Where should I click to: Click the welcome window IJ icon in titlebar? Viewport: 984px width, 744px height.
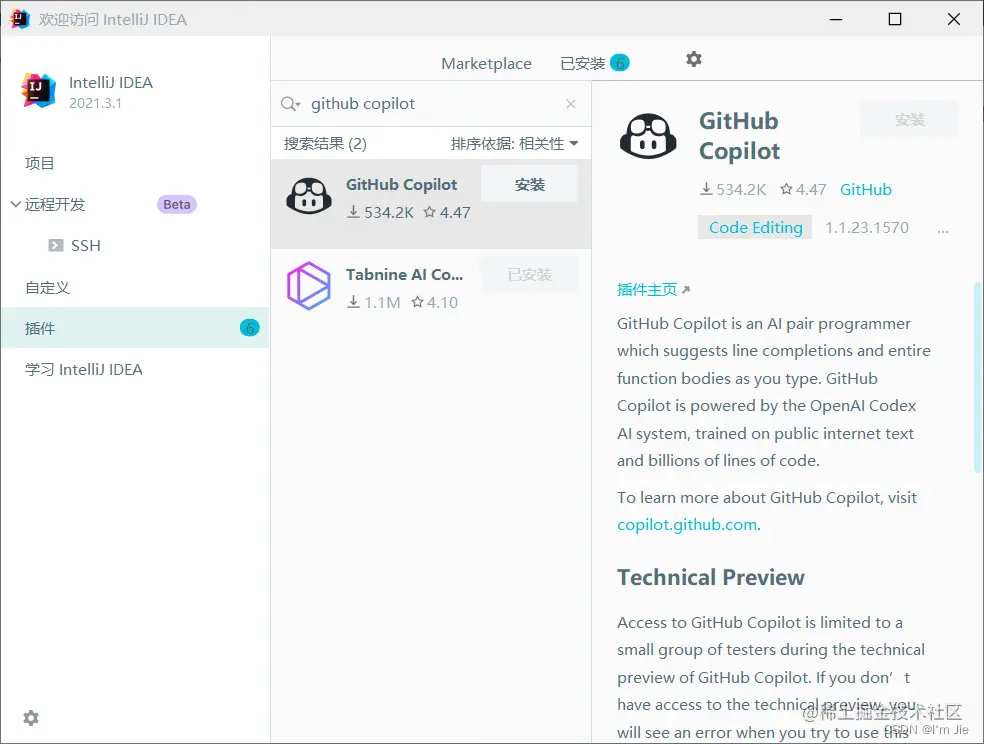click(x=18, y=18)
